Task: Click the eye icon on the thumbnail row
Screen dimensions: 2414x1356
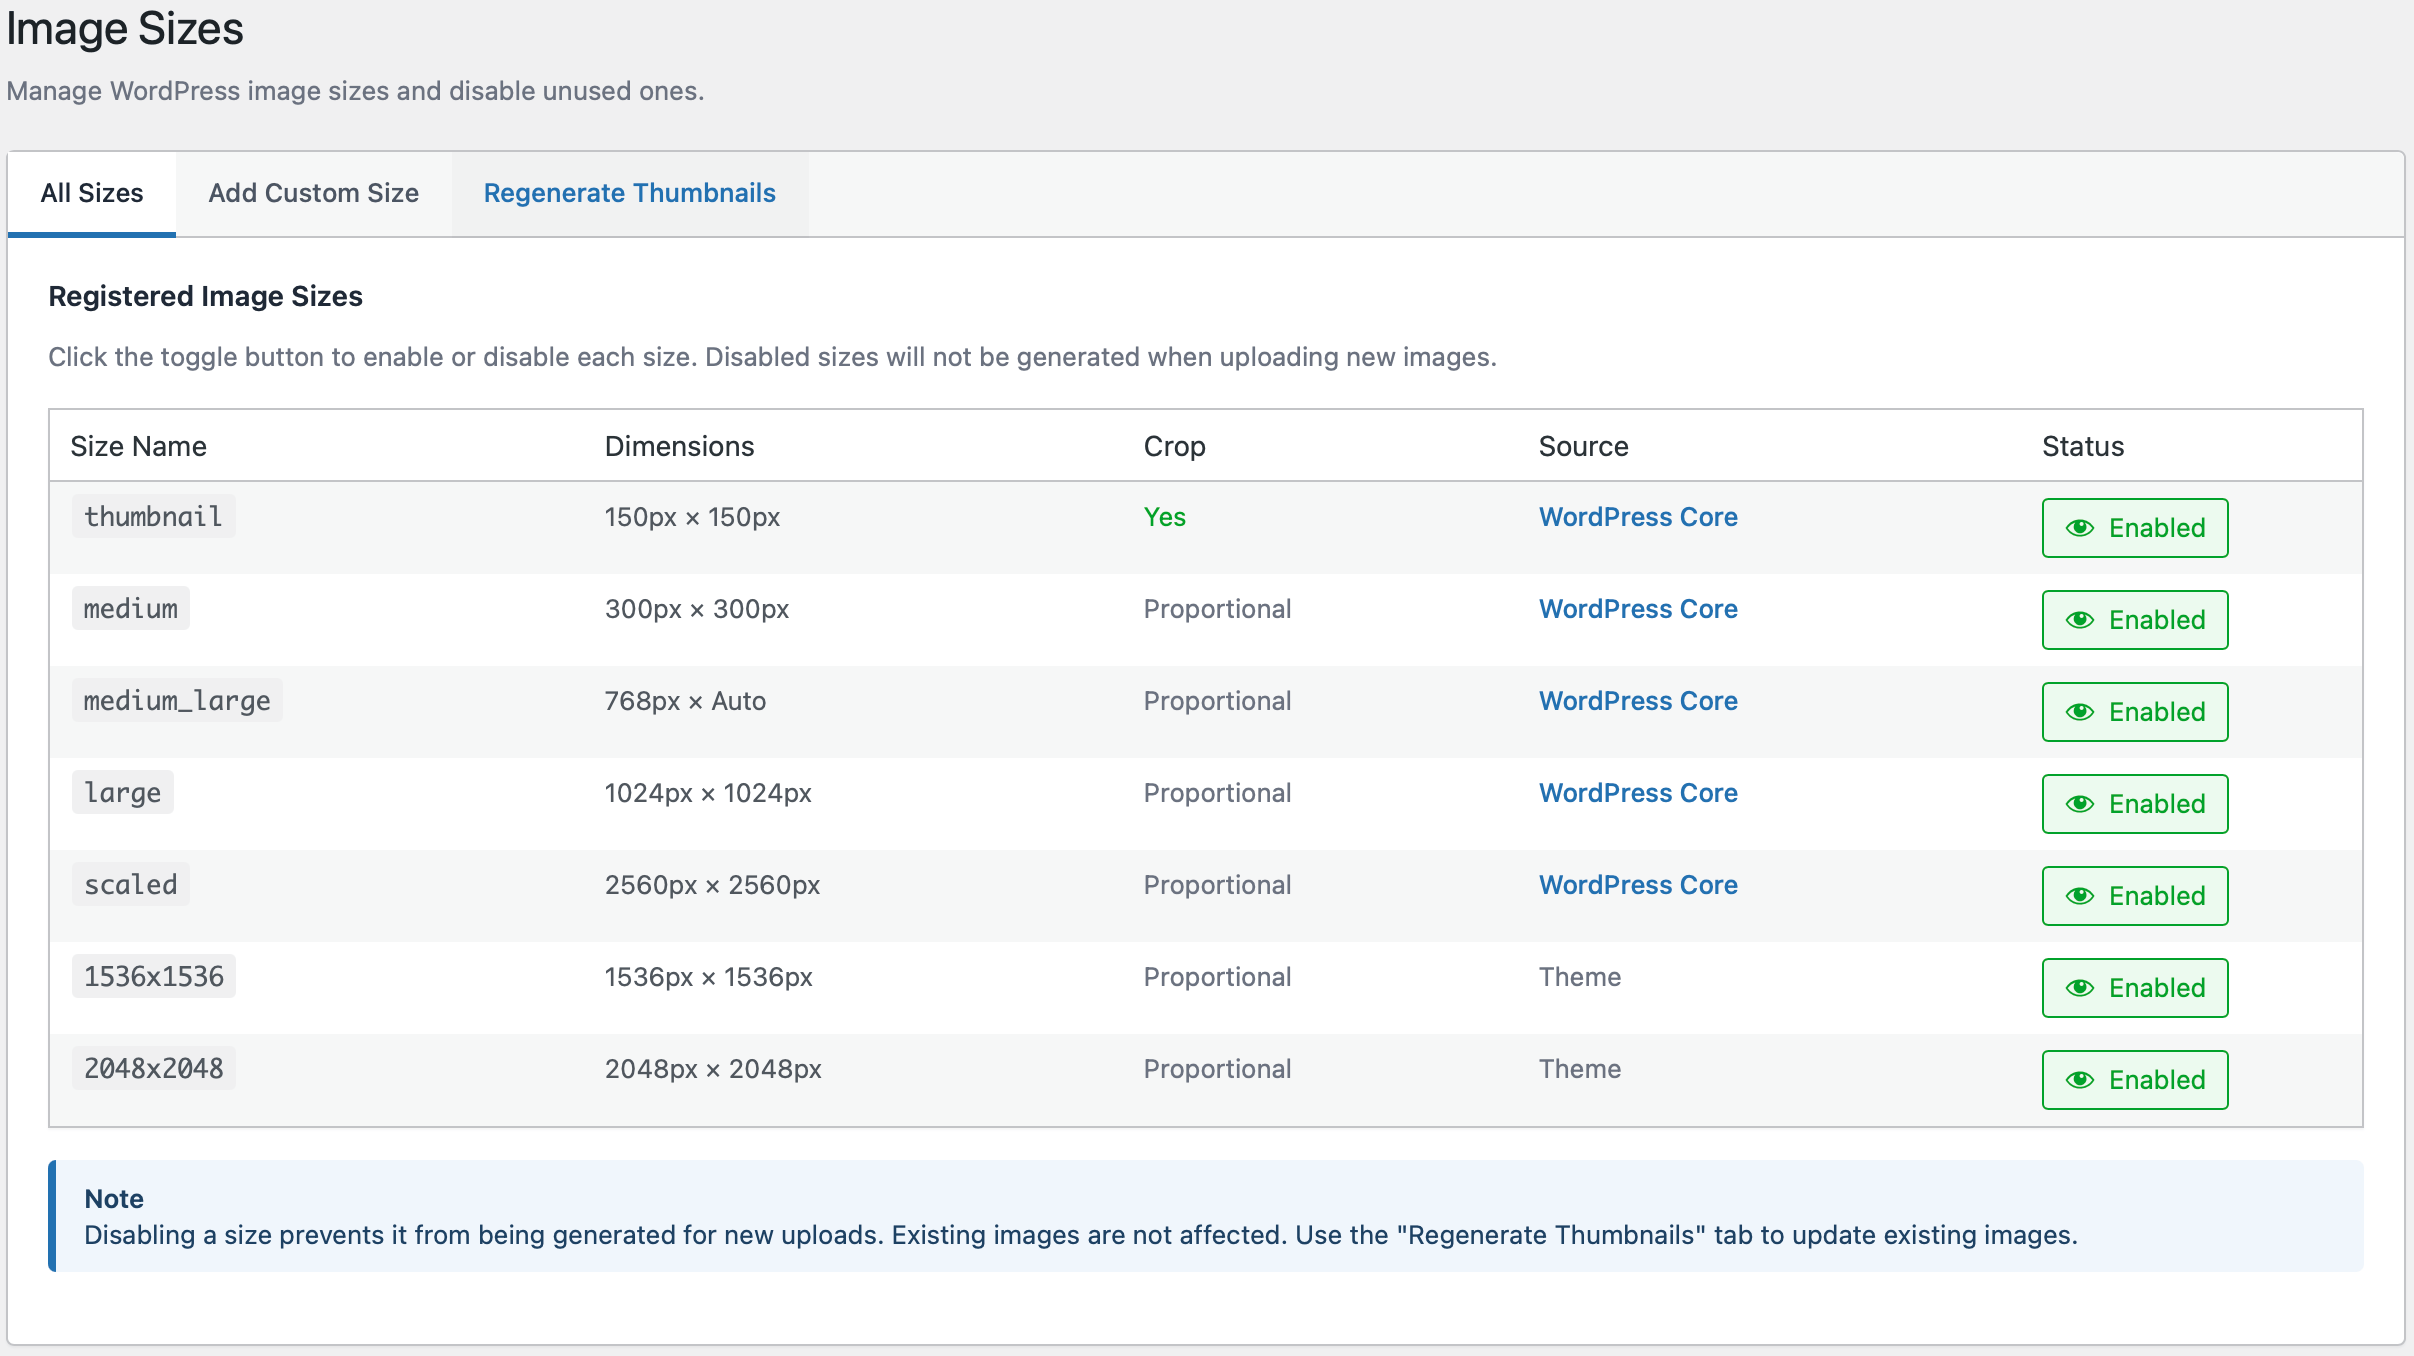Action: pyautogui.click(x=2081, y=528)
